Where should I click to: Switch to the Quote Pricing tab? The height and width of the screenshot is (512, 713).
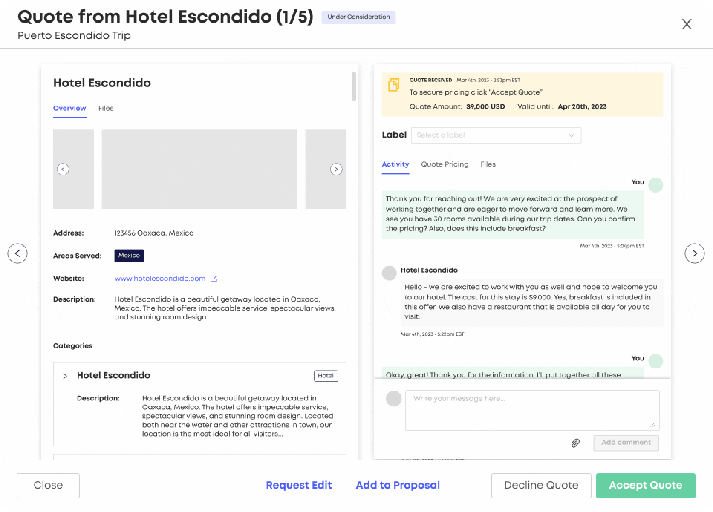[x=444, y=164]
